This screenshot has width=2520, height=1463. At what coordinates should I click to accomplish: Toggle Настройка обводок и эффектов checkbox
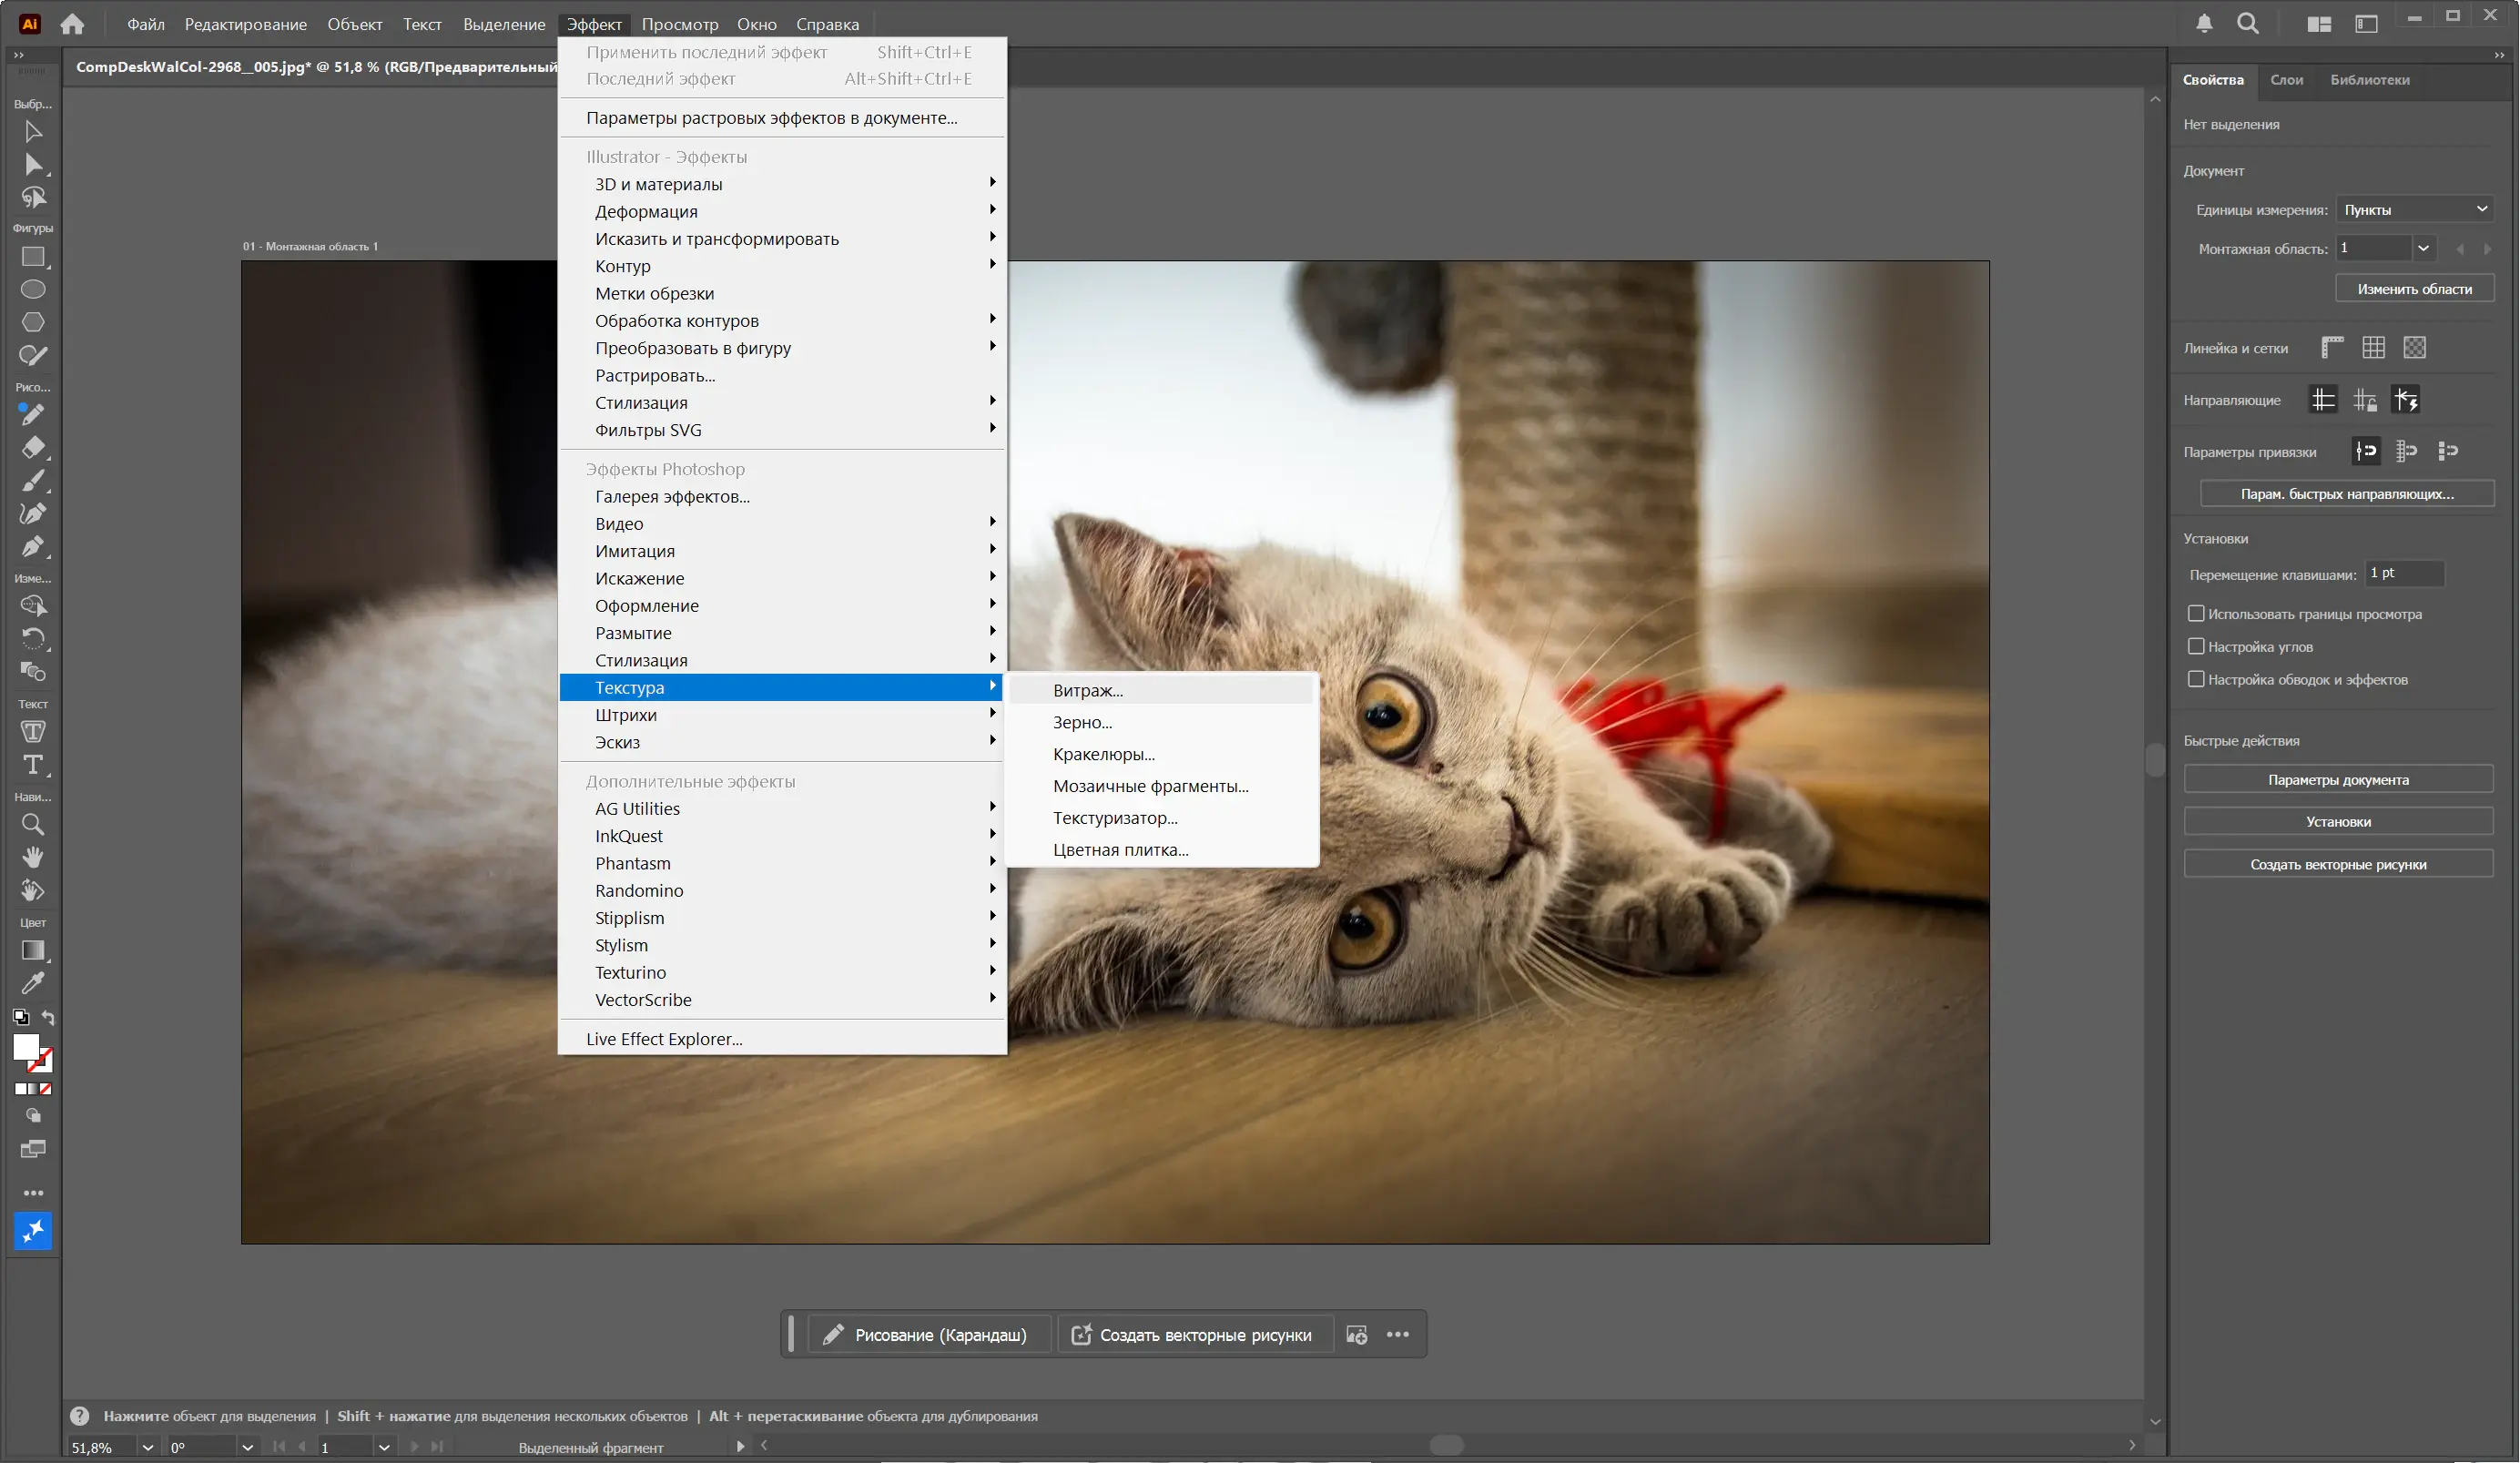[2196, 680]
